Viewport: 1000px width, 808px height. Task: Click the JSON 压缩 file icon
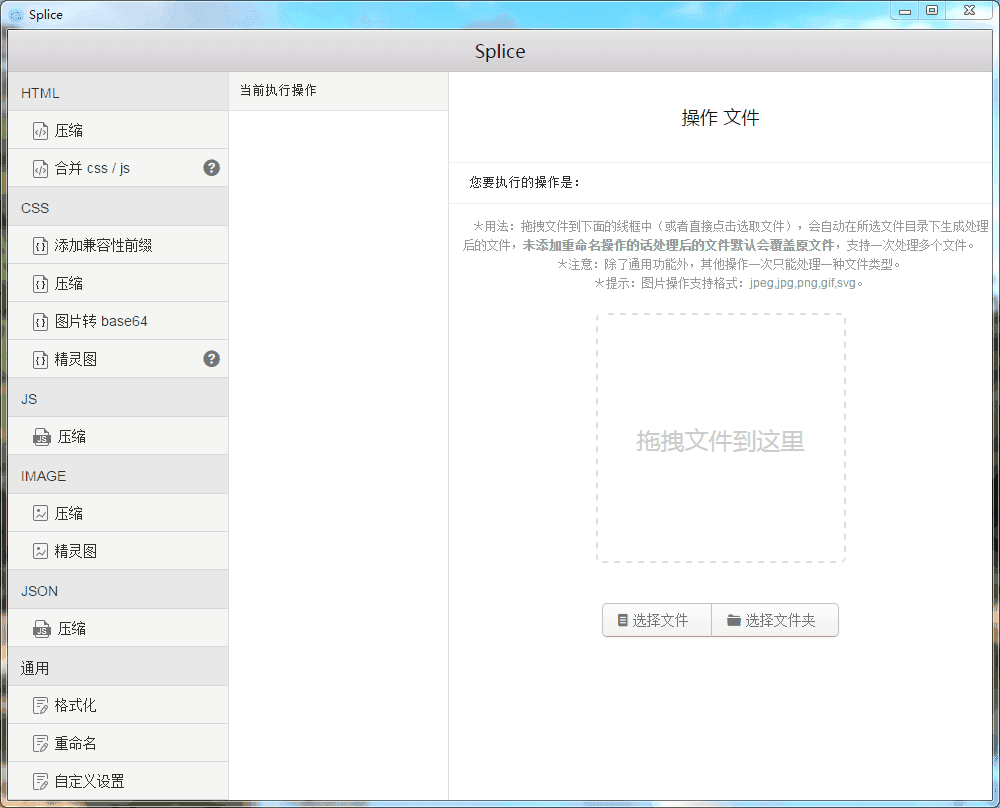point(42,629)
